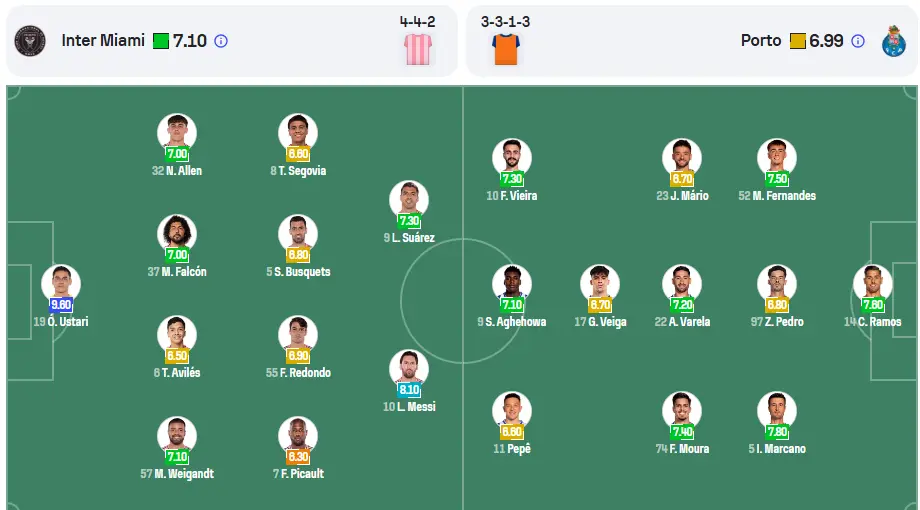Click the Inter Miami team name
Viewport: 920px width, 510px height.
pos(103,40)
